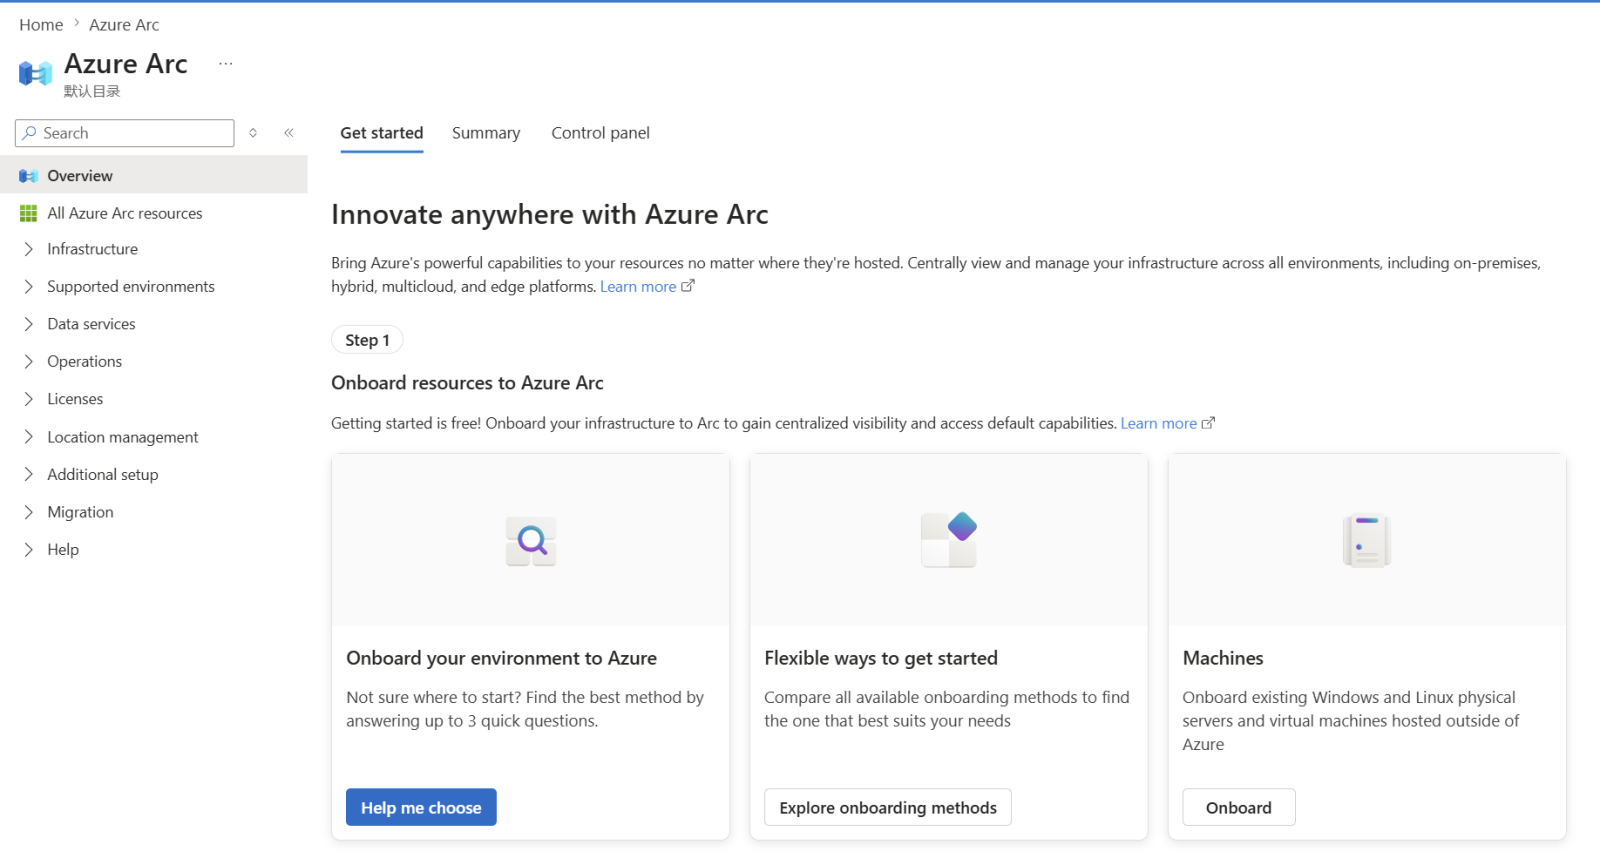1600x865 pixels.
Task: Click external link icon after first Learn more
Action: coord(688,286)
